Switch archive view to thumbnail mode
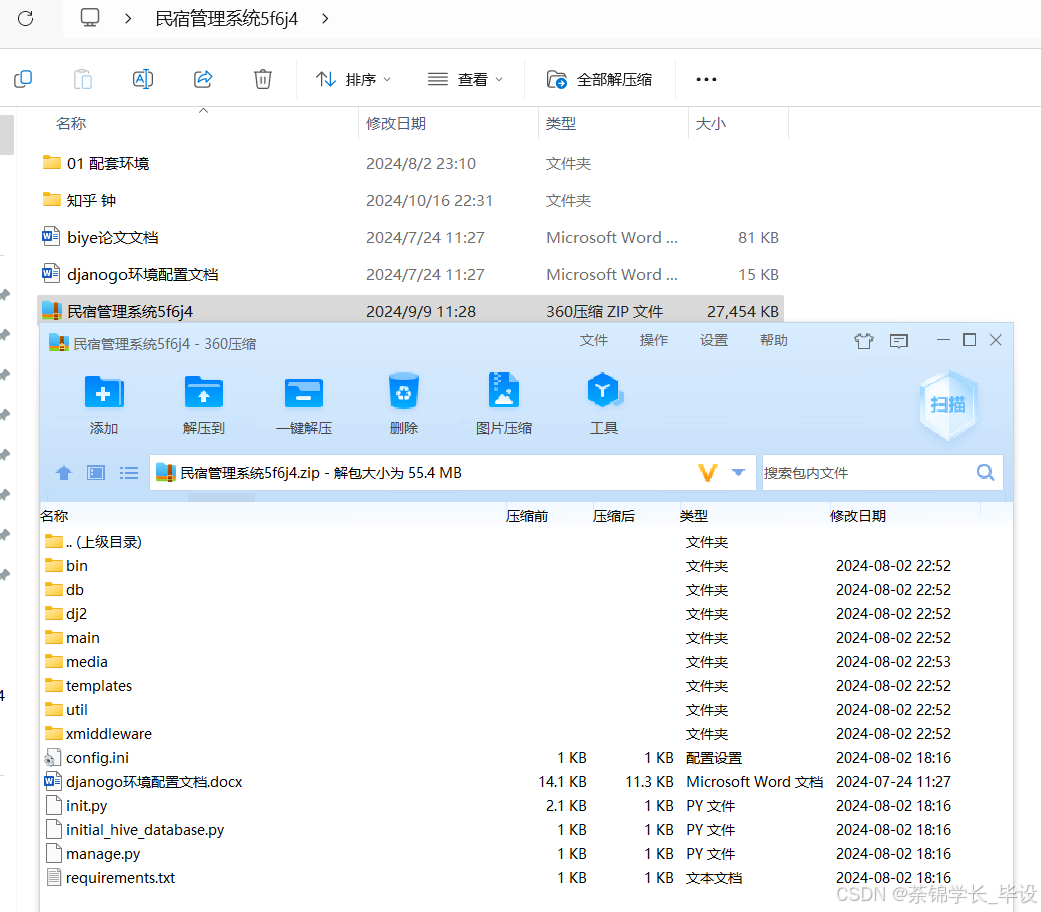The image size is (1041, 912). [x=95, y=472]
